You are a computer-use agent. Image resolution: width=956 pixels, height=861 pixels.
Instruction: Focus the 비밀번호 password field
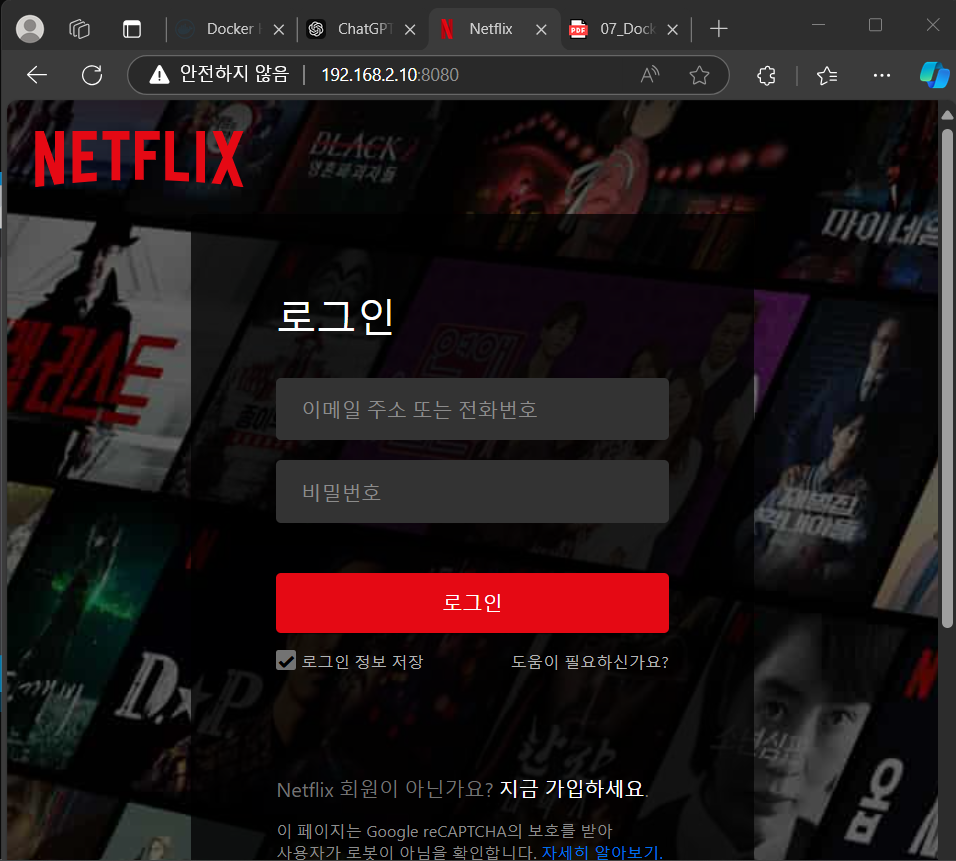tap(473, 491)
